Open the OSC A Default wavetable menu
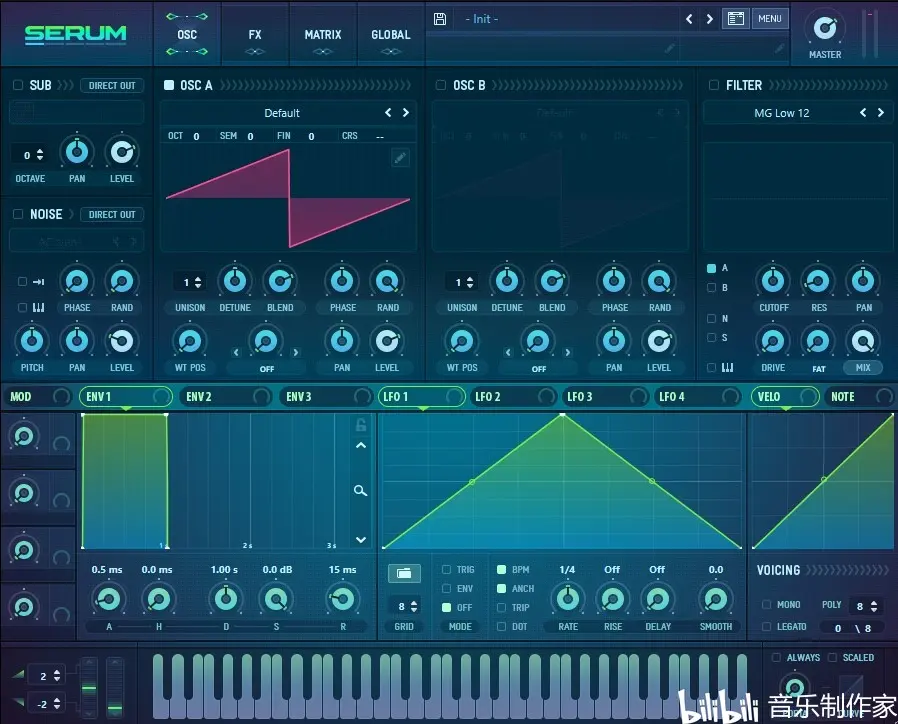The width and height of the screenshot is (898, 724). [x=282, y=113]
